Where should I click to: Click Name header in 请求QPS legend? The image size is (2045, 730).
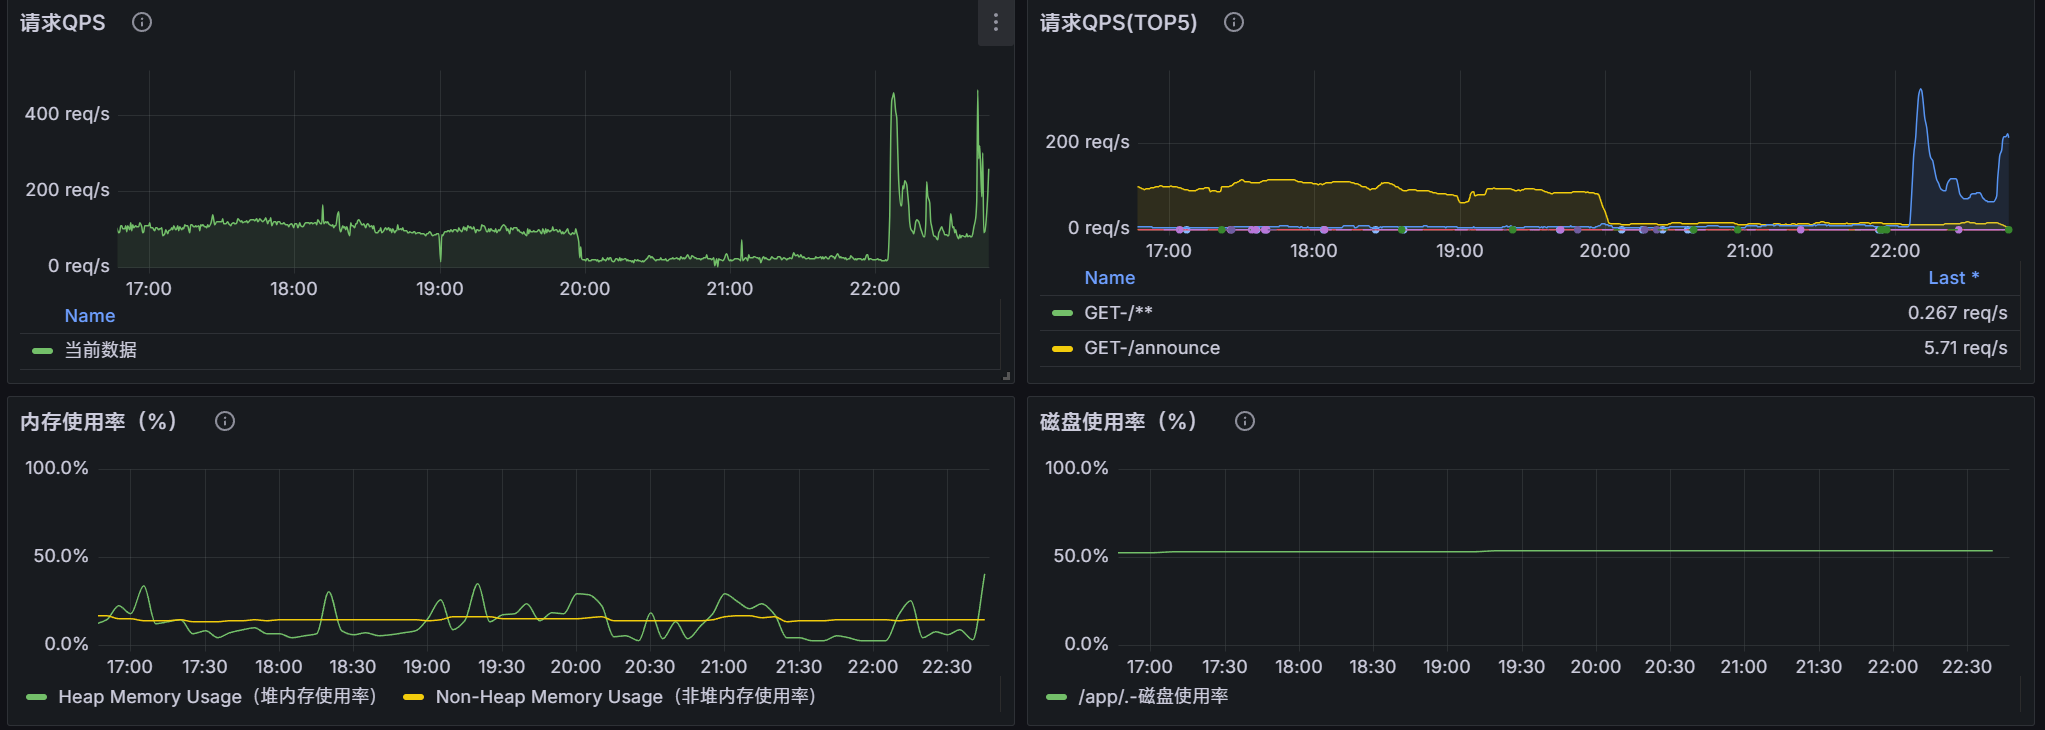tap(90, 316)
